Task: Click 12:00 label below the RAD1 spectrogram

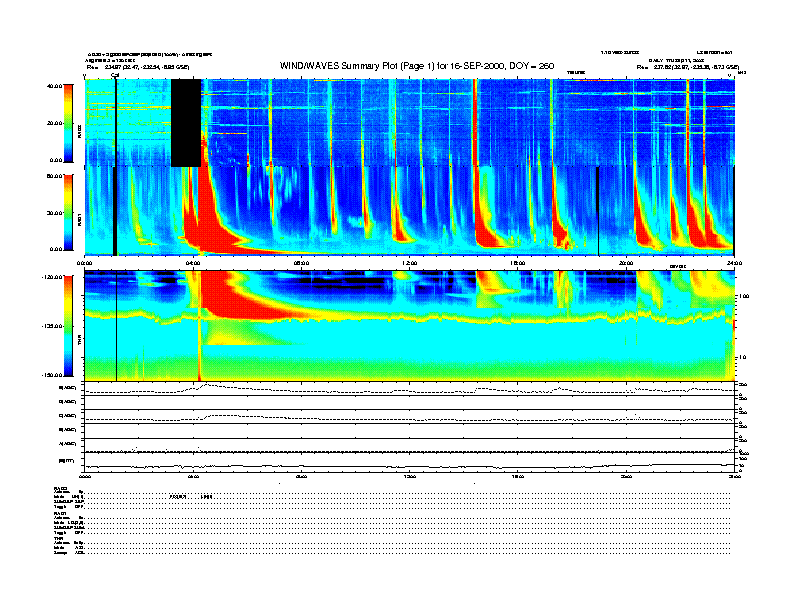Action: click(410, 263)
